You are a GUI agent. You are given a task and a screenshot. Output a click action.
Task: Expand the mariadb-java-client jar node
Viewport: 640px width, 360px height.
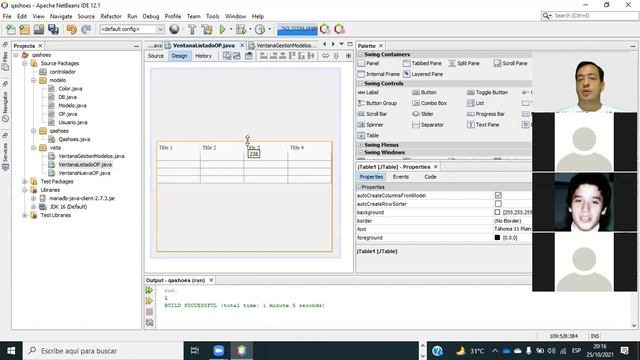pyautogui.click(x=34, y=198)
